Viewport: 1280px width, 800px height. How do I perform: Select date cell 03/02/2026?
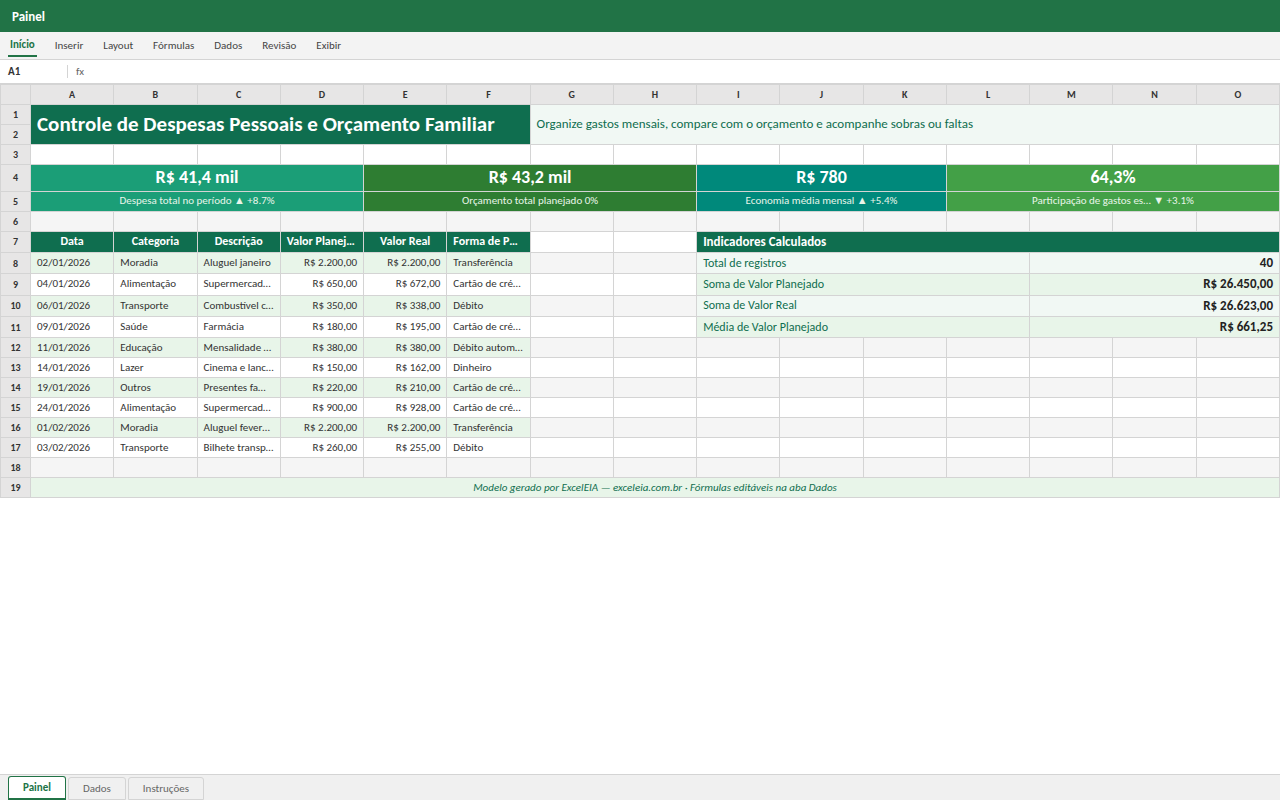[72, 448]
